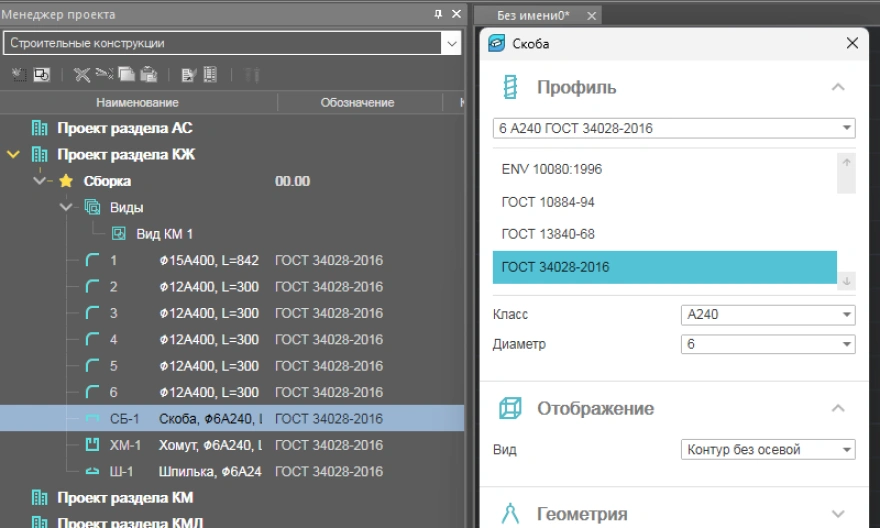
Task: Click the paste icon in project manager toolbar
Action: 148,74
